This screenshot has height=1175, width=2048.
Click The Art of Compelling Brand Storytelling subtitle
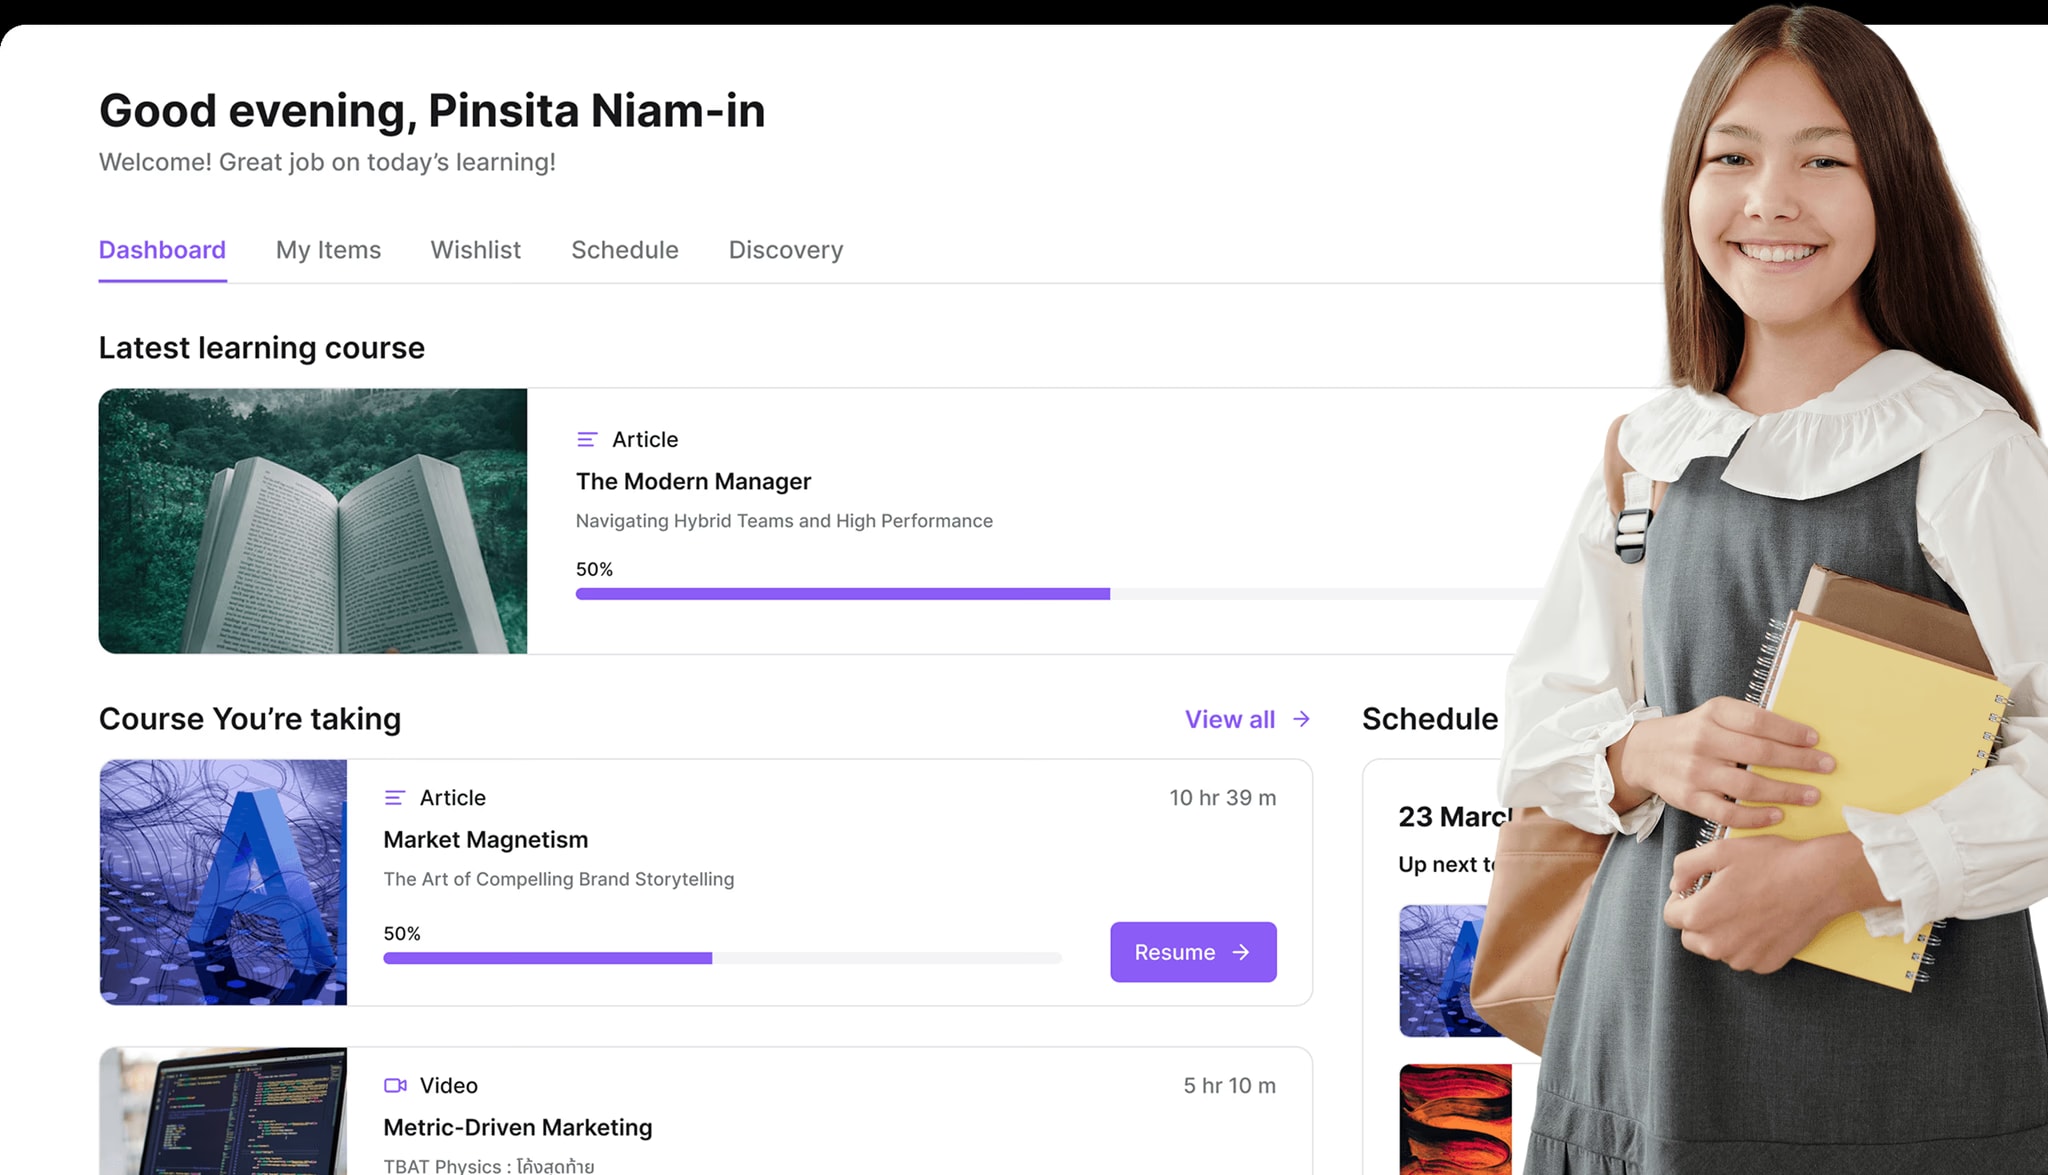point(559,879)
